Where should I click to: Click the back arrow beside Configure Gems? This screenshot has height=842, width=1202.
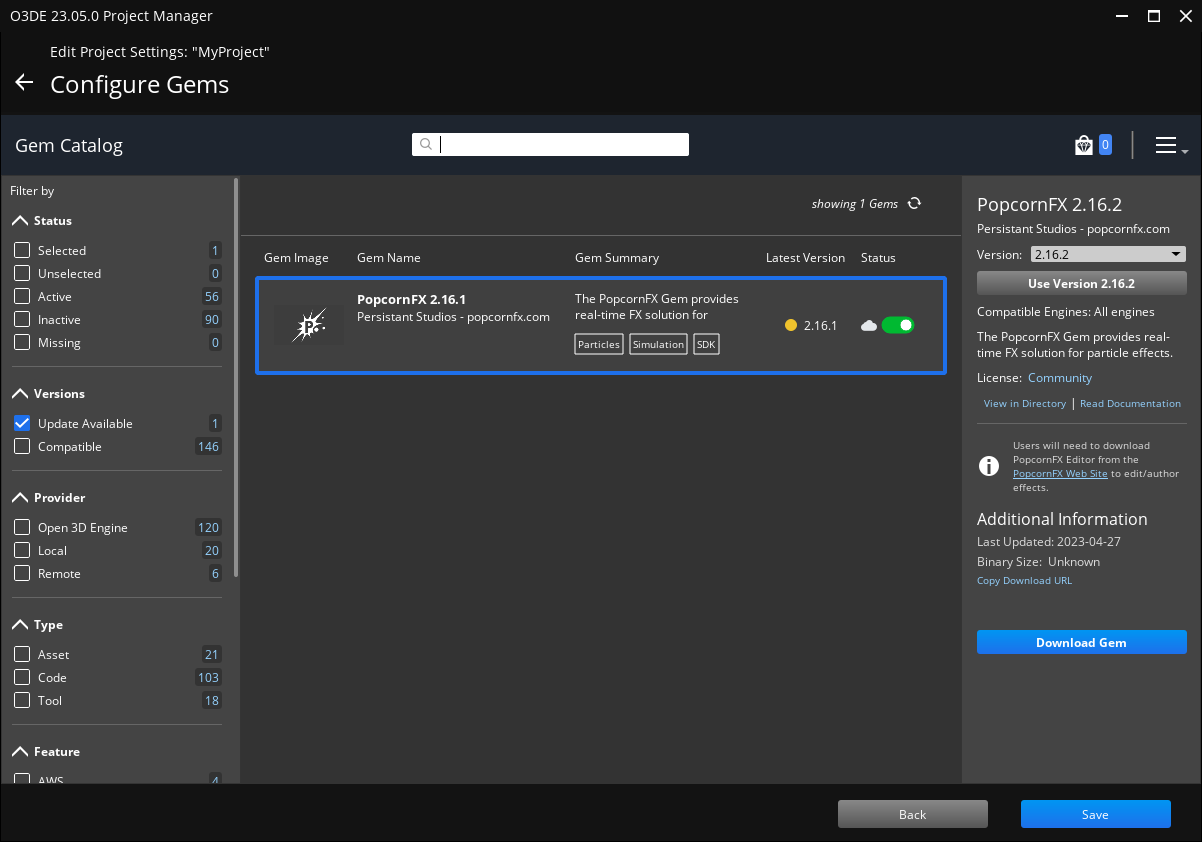point(24,83)
